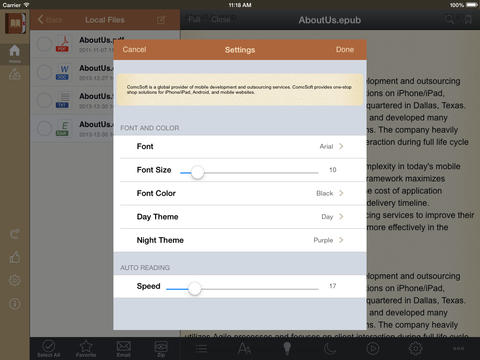The height and width of the screenshot is (360, 480).
Task: Tap Done in the Settings dialog
Action: coord(345,50)
